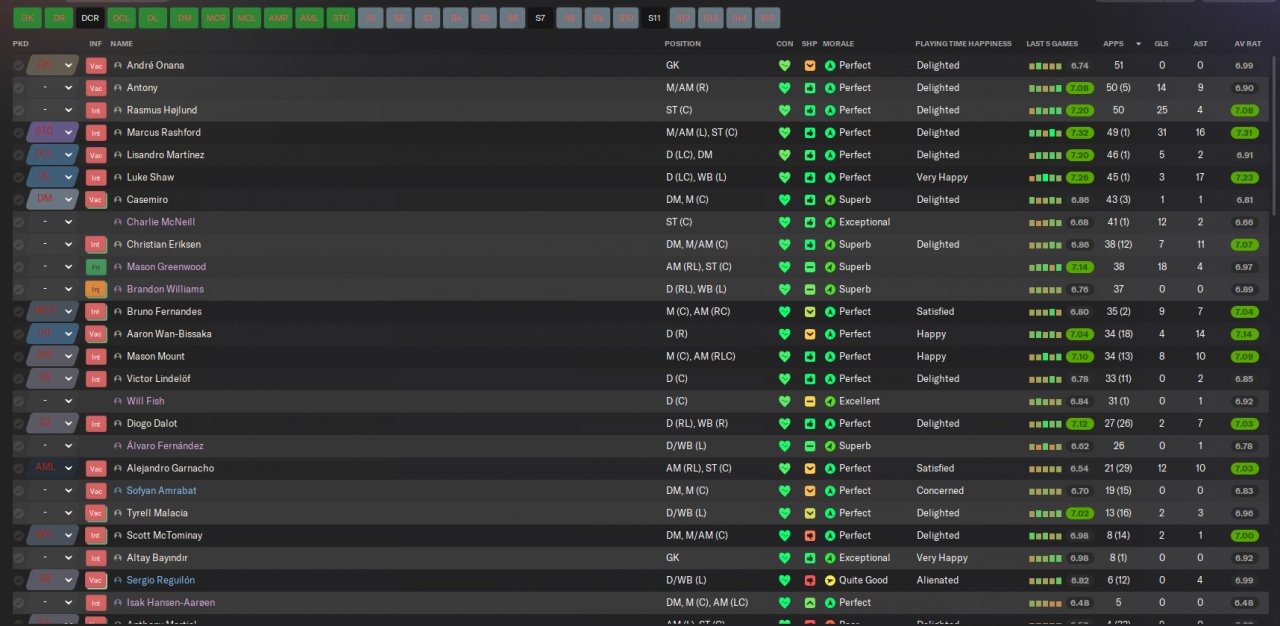1280x626 pixels.
Task: Open Casemiro's DM position dropdown
Action: [x=53, y=200]
